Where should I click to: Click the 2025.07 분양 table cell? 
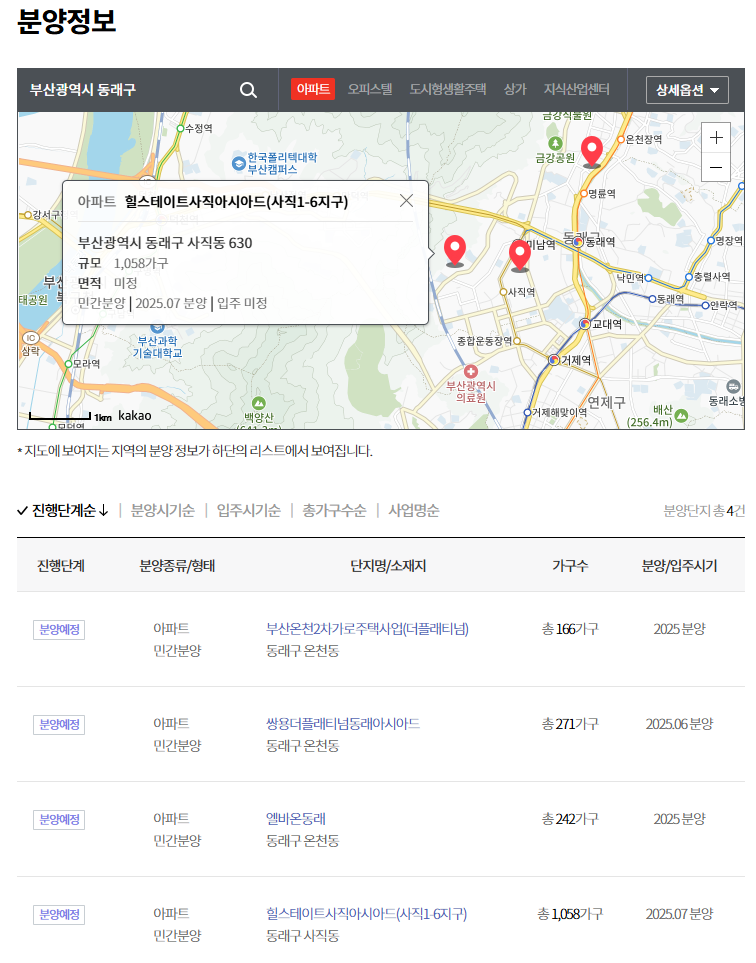(679, 914)
